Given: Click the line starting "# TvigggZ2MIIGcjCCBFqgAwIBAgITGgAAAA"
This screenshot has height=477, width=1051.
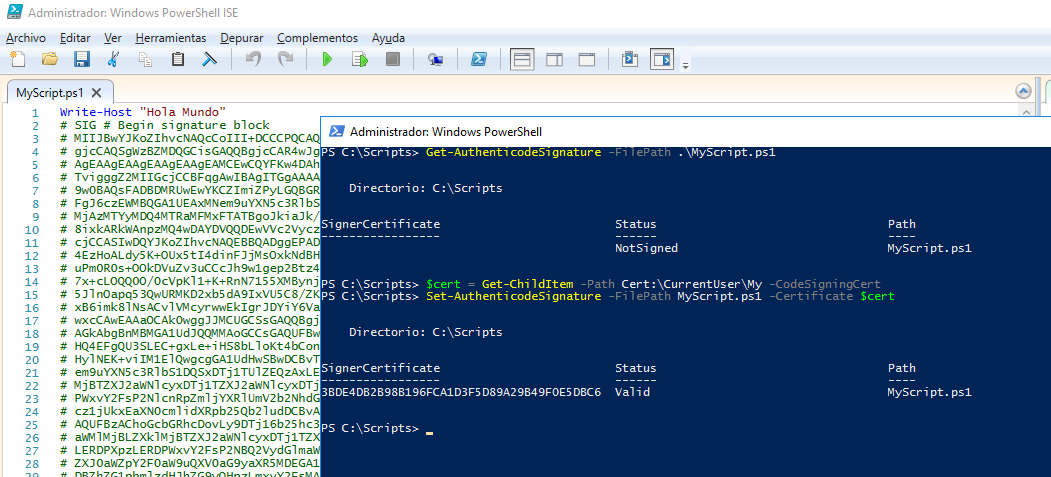Looking at the screenshot, I should 190,179.
